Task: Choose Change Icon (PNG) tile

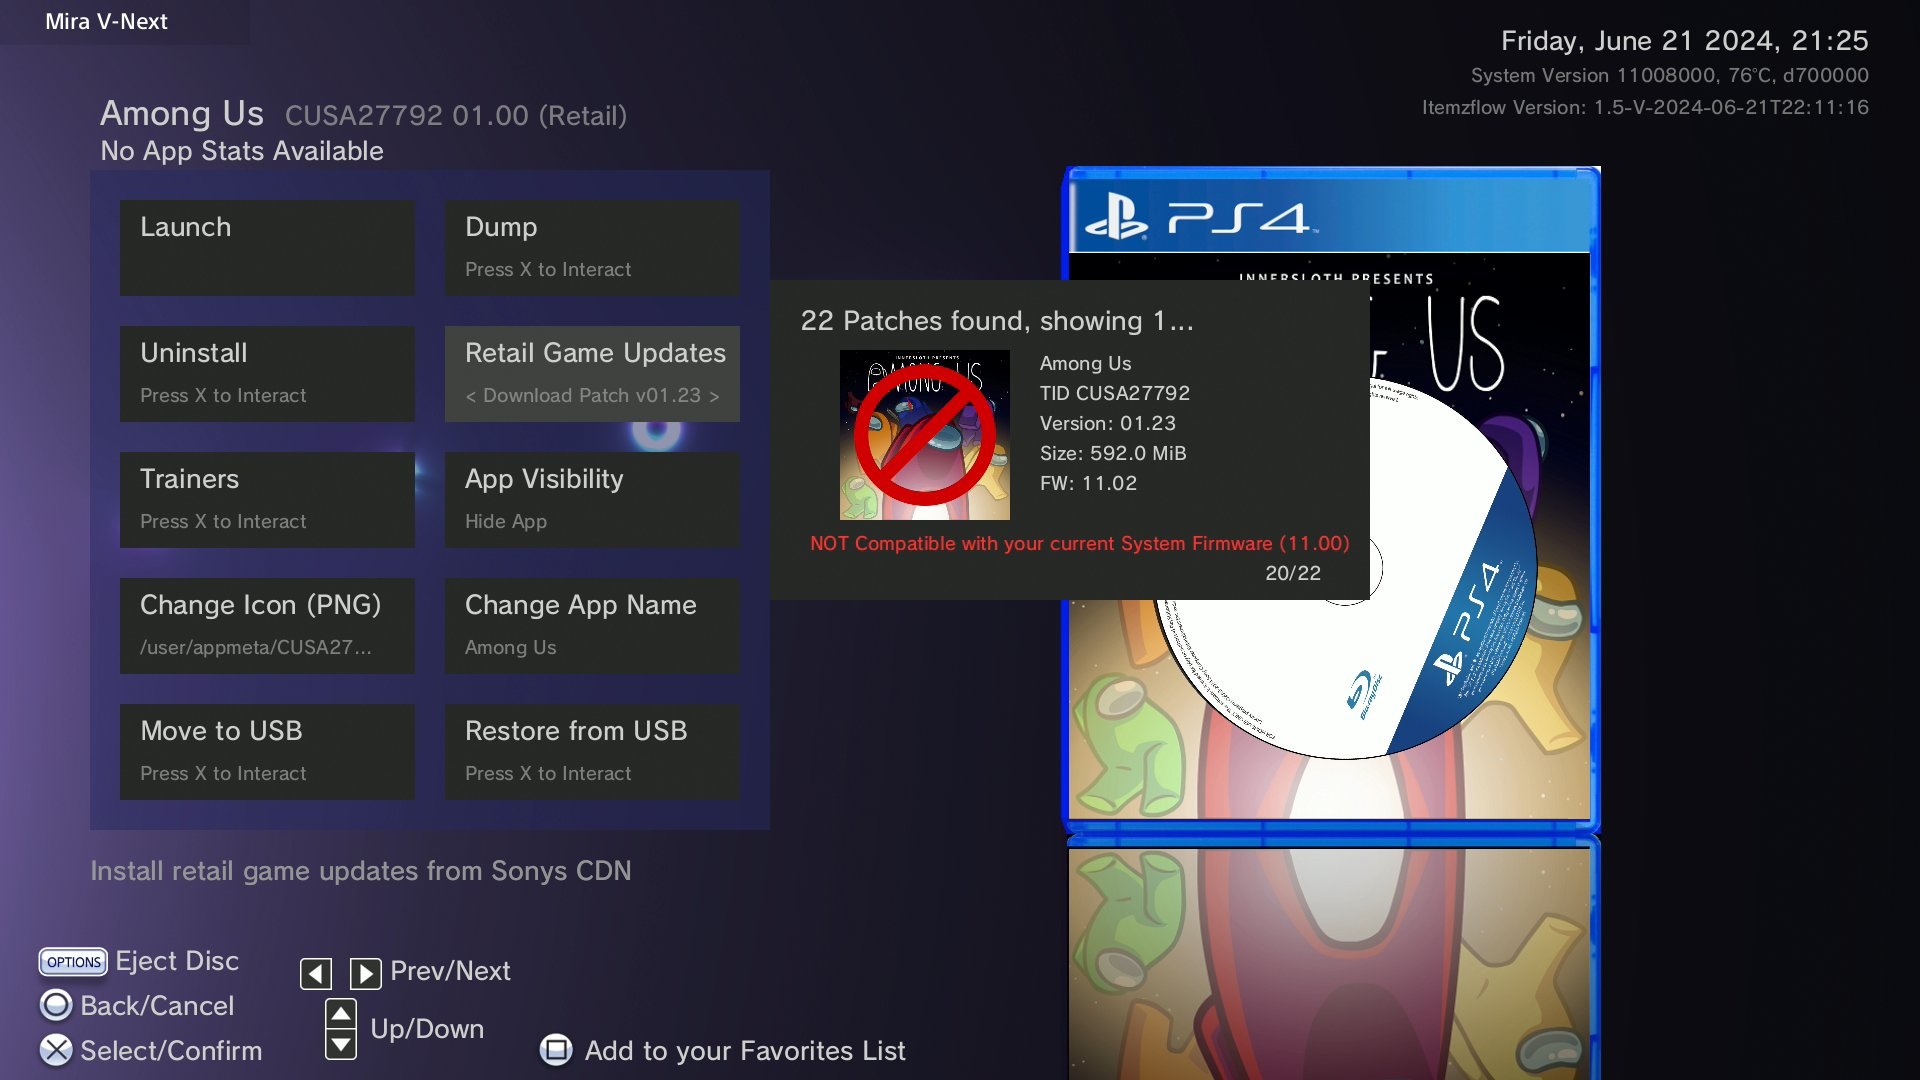Action: (x=267, y=625)
